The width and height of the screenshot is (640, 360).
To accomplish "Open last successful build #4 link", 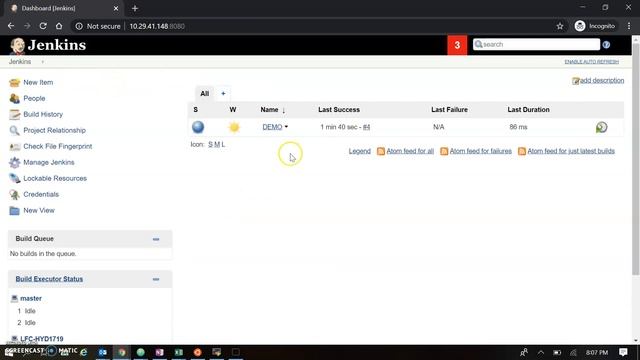I will click(366, 127).
